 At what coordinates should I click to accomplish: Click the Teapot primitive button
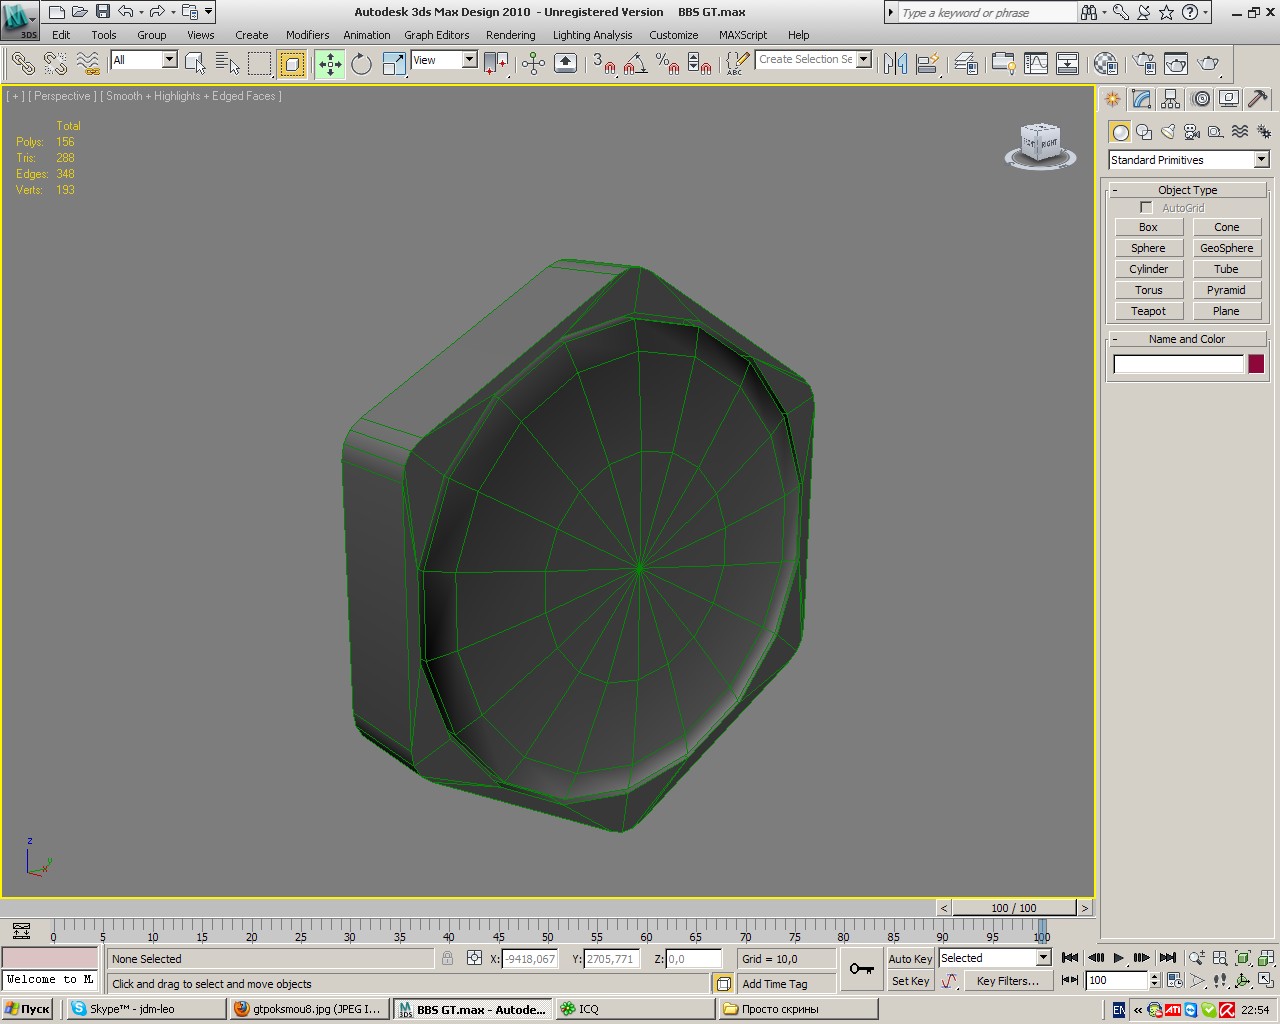point(1148,311)
